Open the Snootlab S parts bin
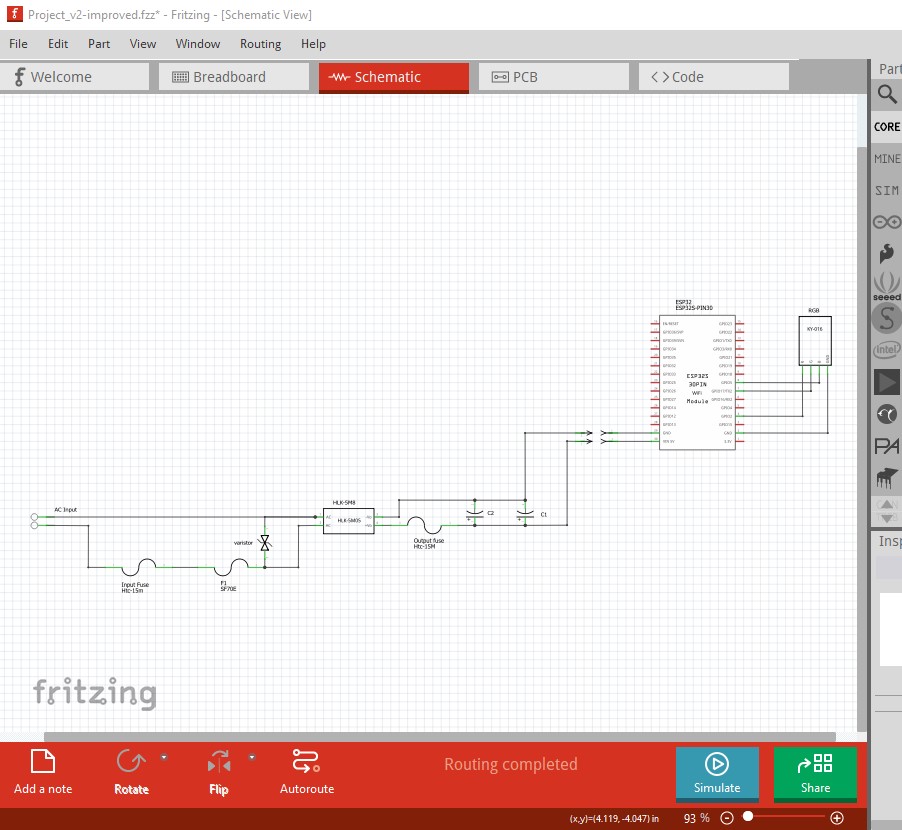The width and height of the screenshot is (902, 830). click(x=886, y=318)
